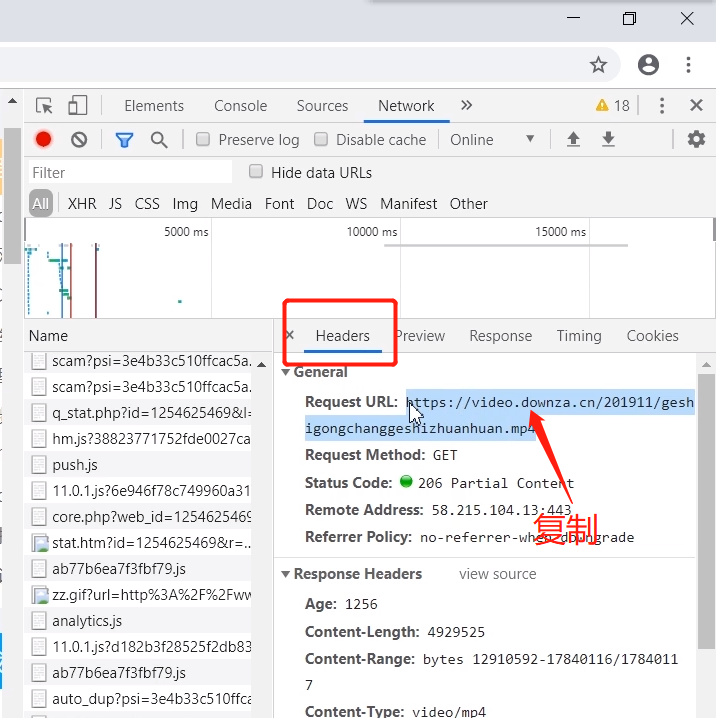The image size is (716, 718).
Task: Toggle the network filter funnel icon
Action: [124, 140]
